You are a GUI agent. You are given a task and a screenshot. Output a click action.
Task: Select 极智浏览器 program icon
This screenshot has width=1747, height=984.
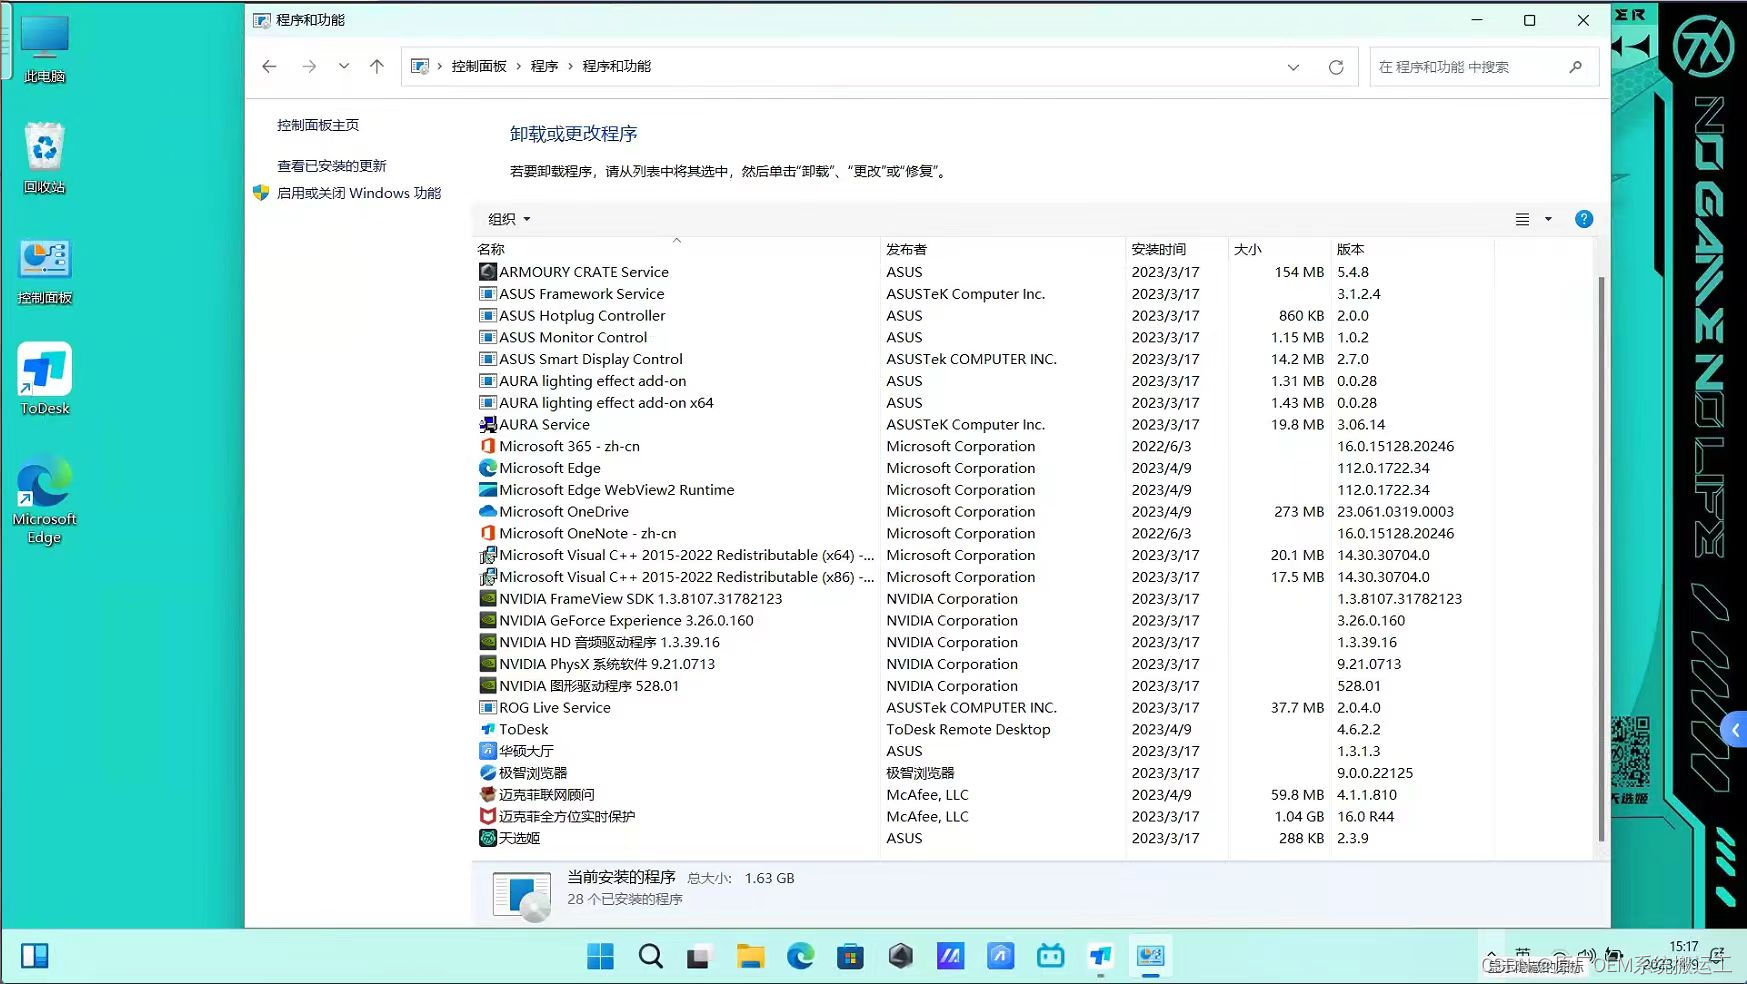click(488, 773)
